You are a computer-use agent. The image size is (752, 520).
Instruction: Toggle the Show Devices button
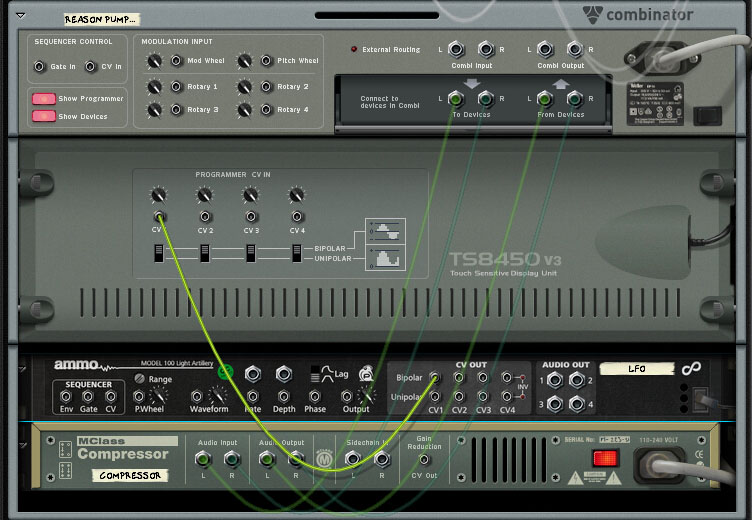point(44,116)
